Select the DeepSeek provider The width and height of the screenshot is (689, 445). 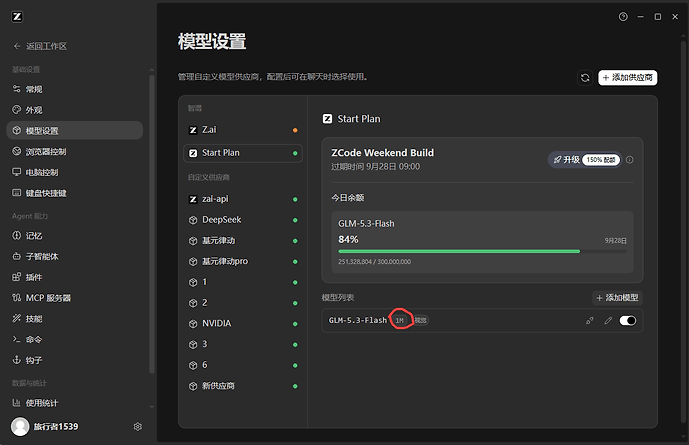(243, 220)
